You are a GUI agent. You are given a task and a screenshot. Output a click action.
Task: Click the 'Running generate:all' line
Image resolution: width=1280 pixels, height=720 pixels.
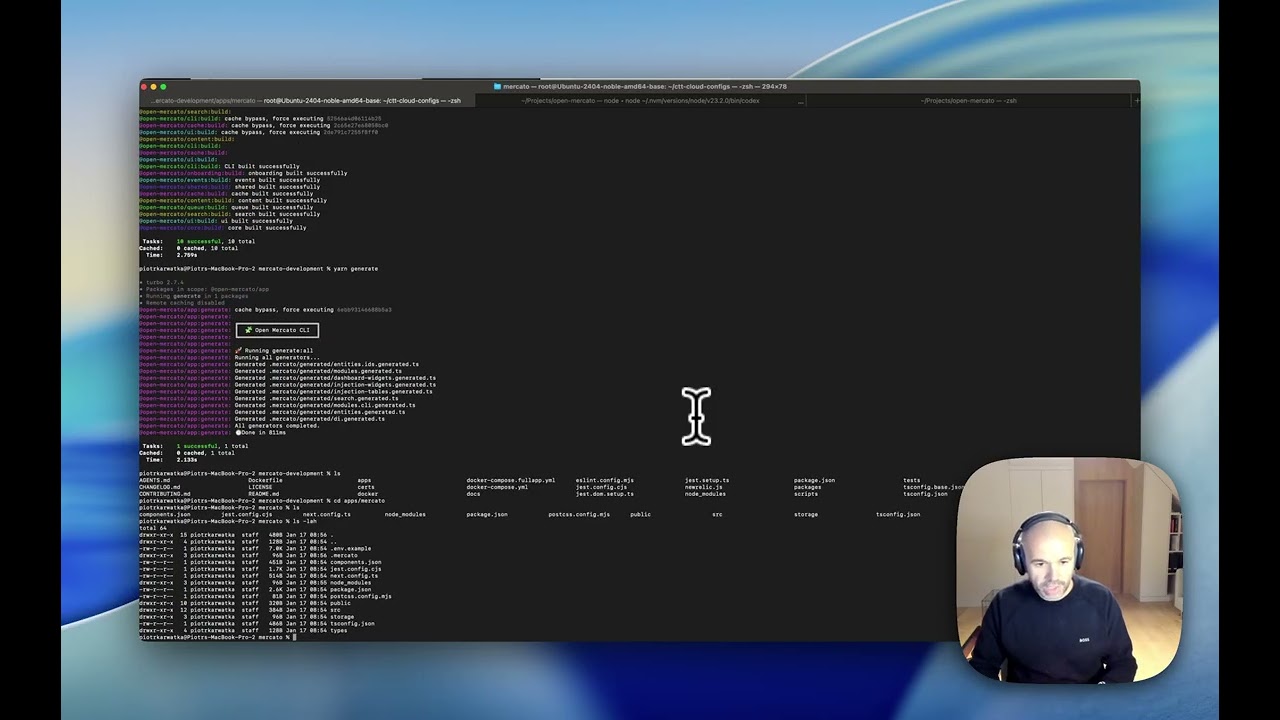tap(274, 350)
